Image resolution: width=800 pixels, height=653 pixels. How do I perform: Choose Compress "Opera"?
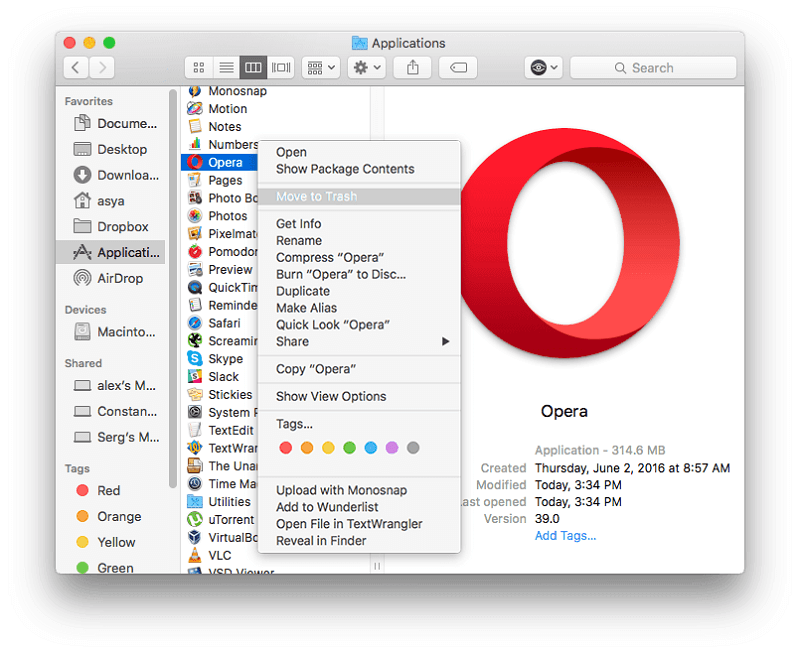(x=359, y=257)
